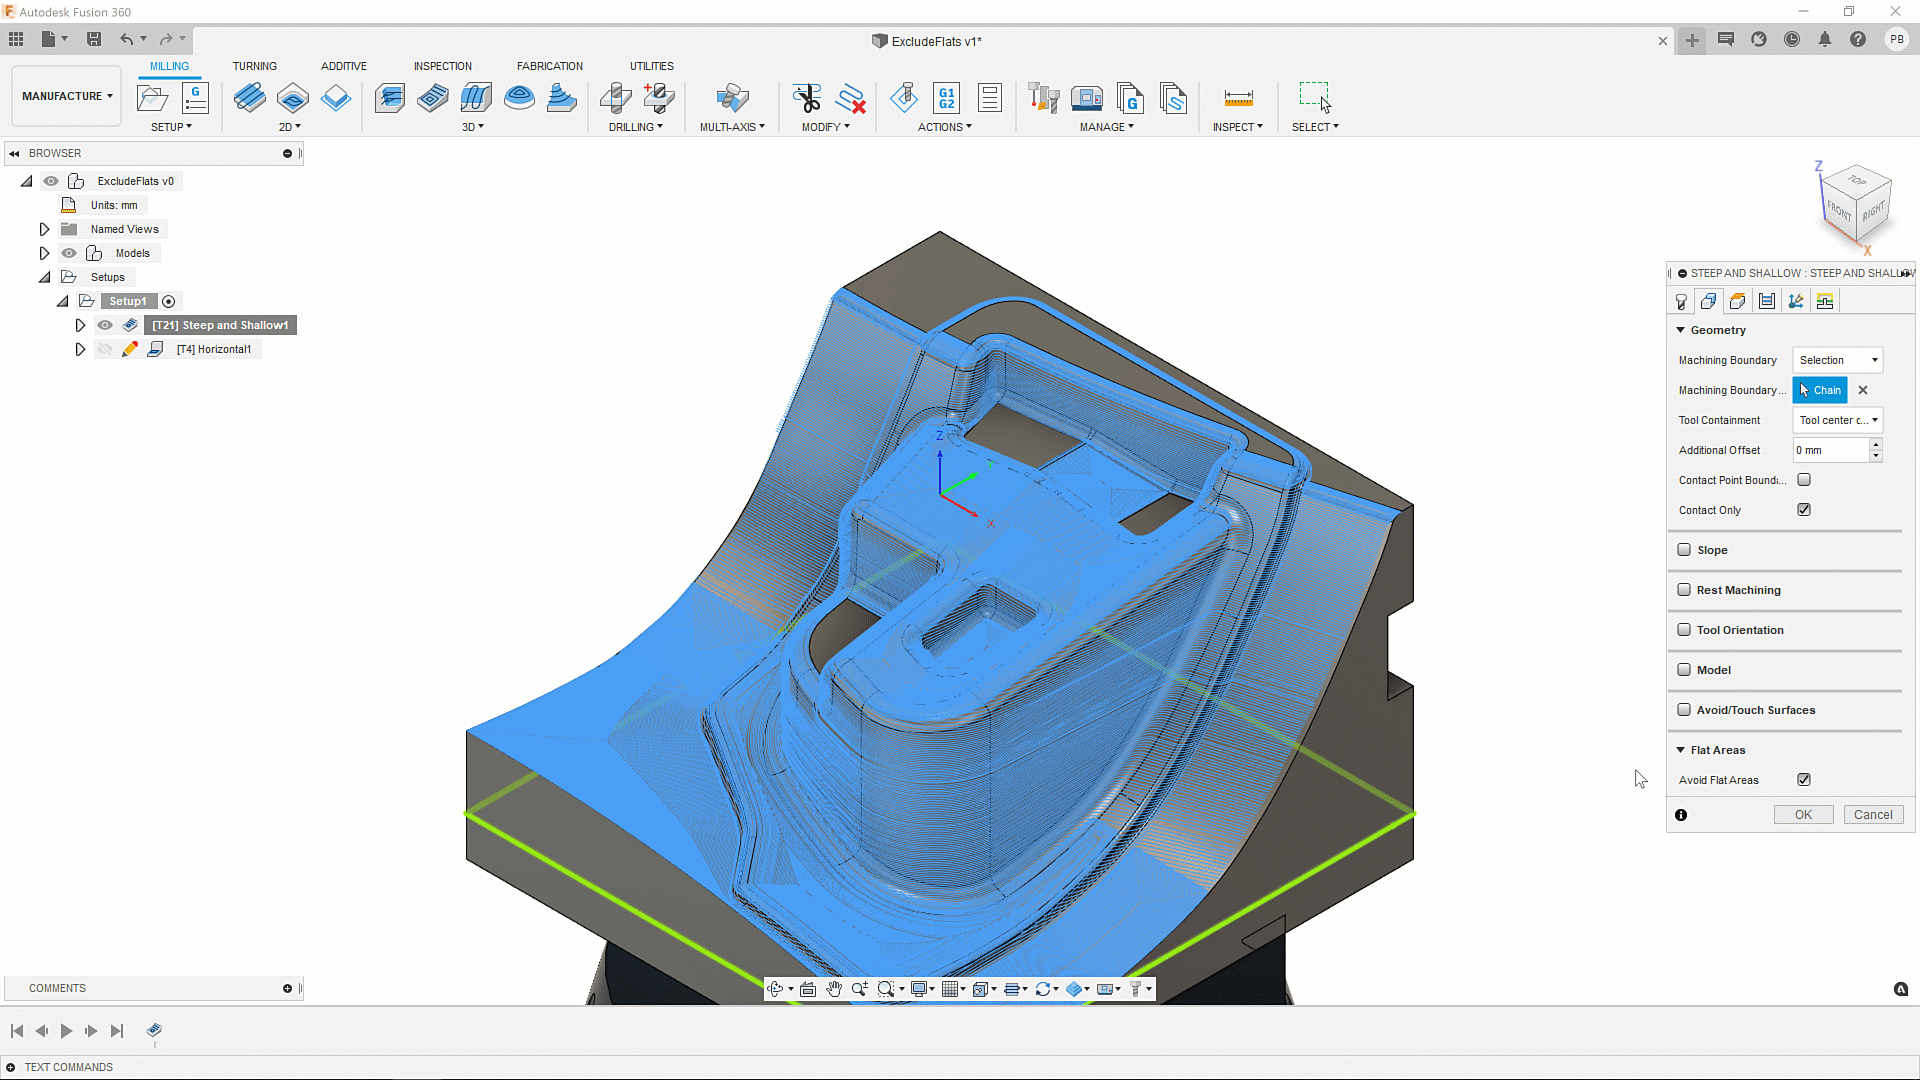
Task: Open the Machining Boundary dropdown
Action: [1836, 359]
